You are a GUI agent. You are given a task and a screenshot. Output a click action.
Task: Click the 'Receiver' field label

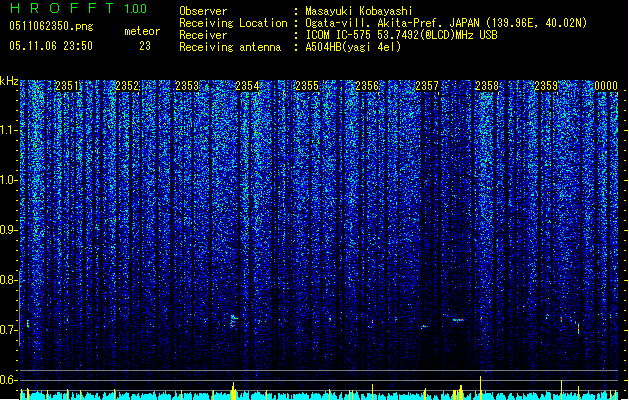point(203,35)
